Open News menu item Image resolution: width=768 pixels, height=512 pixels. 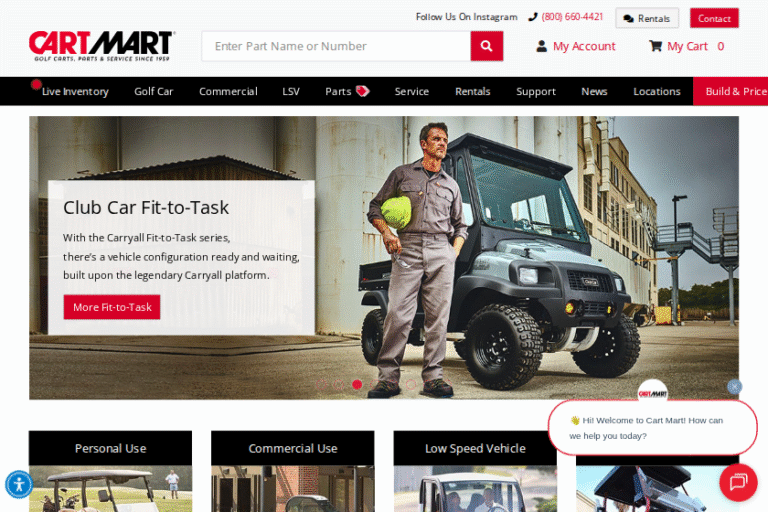click(594, 92)
